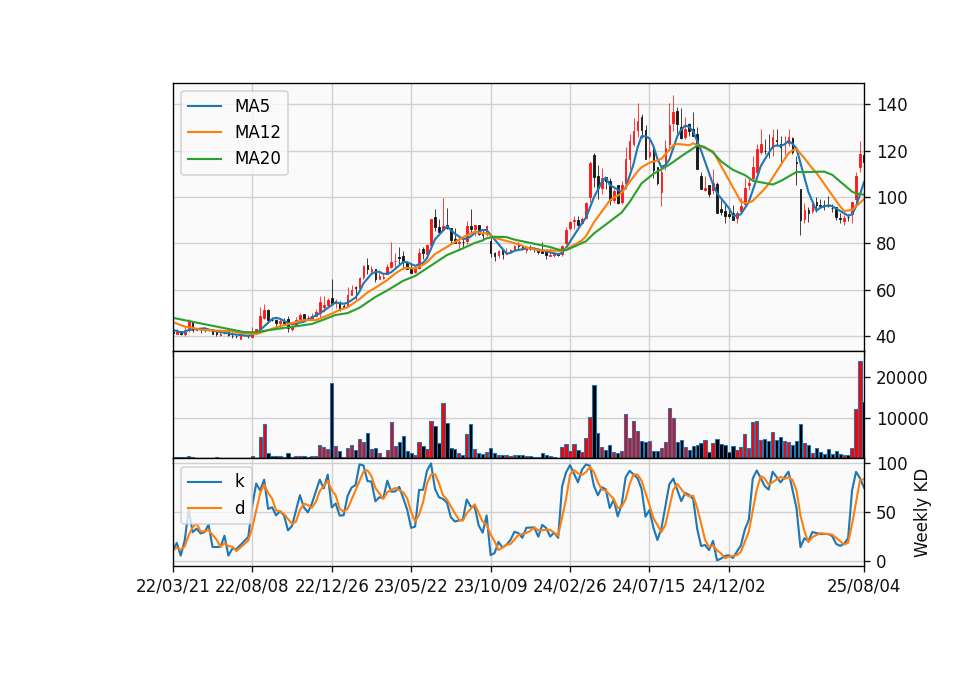The height and width of the screenshot is (690, 960).
Task: Select the 22/12/26 date label
Action: pyautogui.click(x=332, y=586)
